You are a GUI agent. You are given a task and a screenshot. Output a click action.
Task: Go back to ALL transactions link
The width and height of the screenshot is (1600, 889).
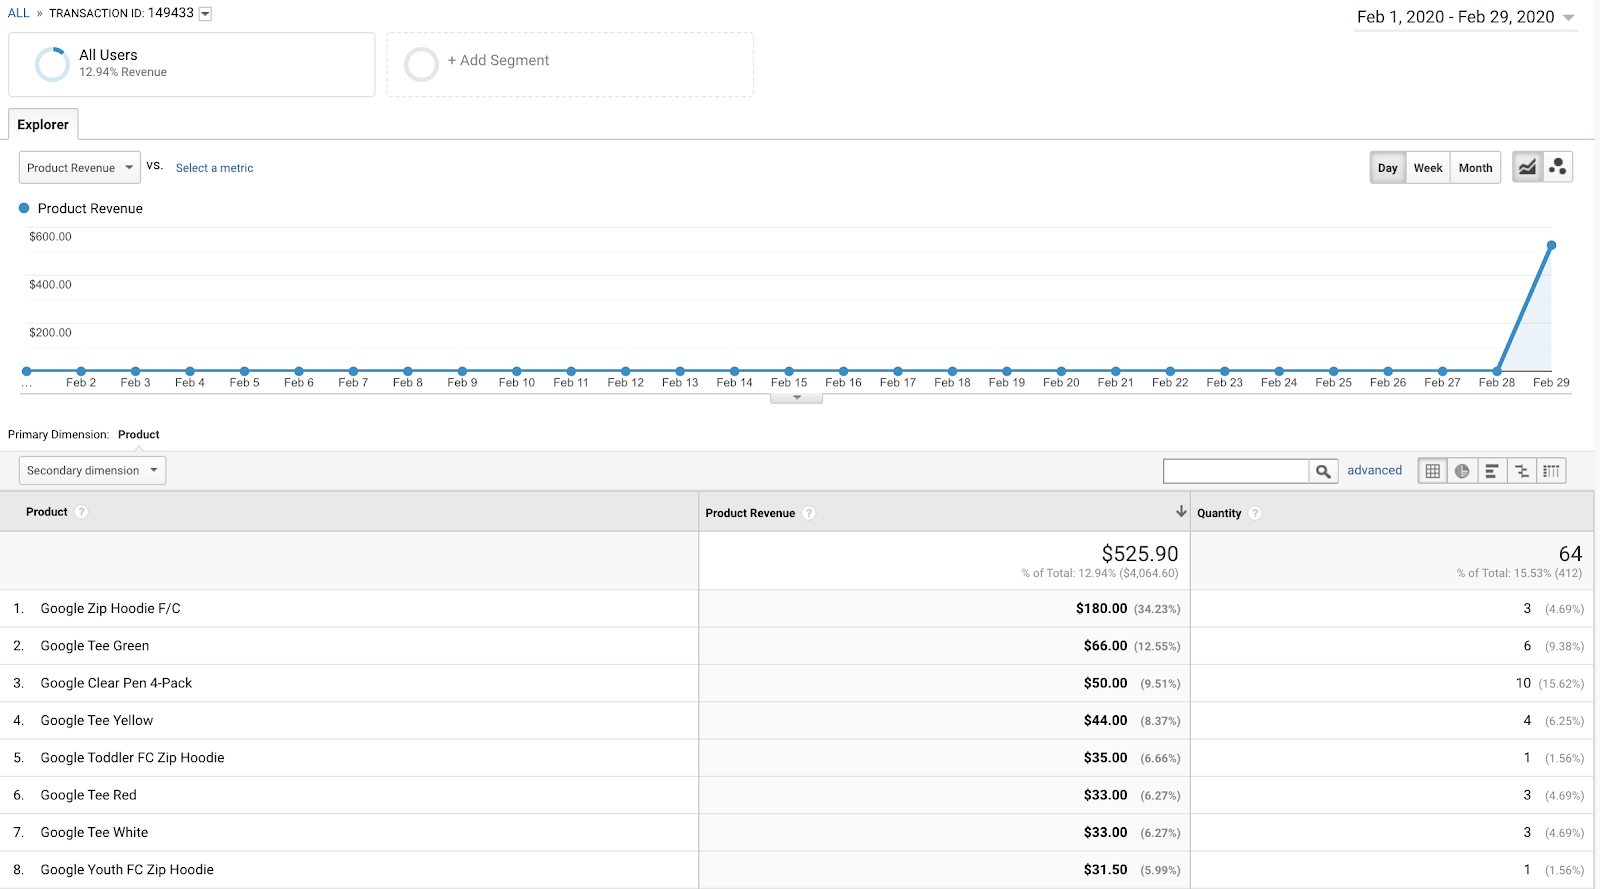[x=19, y=13]
